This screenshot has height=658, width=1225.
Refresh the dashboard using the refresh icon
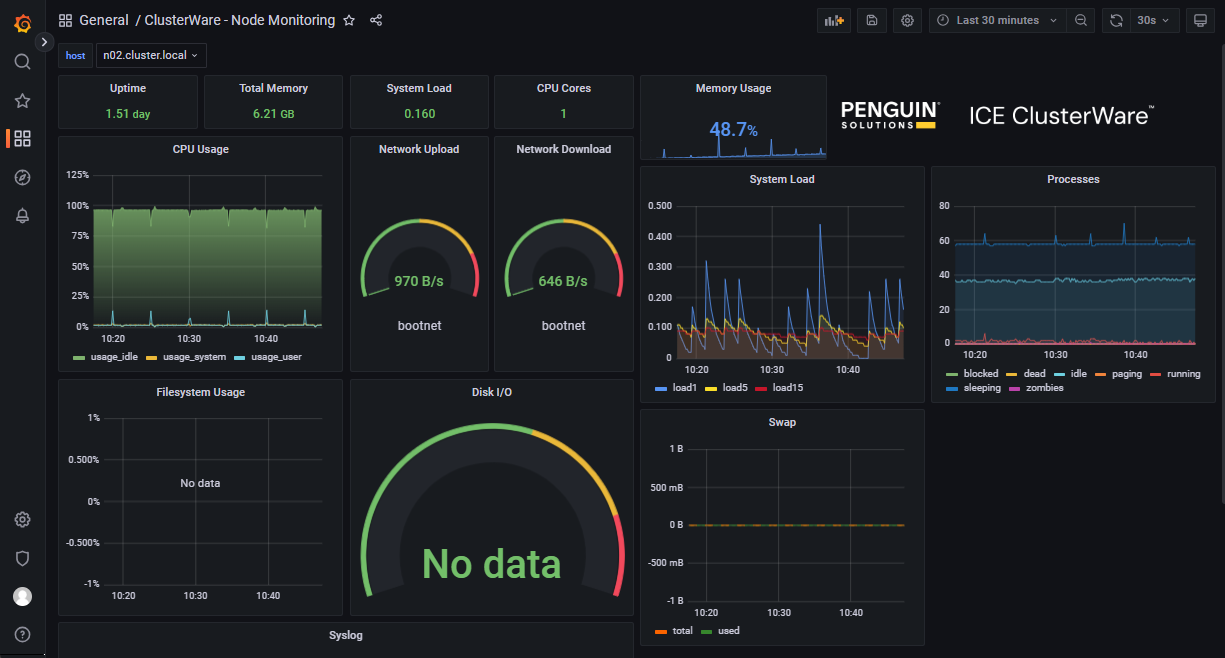click(x=1115, y=20)
